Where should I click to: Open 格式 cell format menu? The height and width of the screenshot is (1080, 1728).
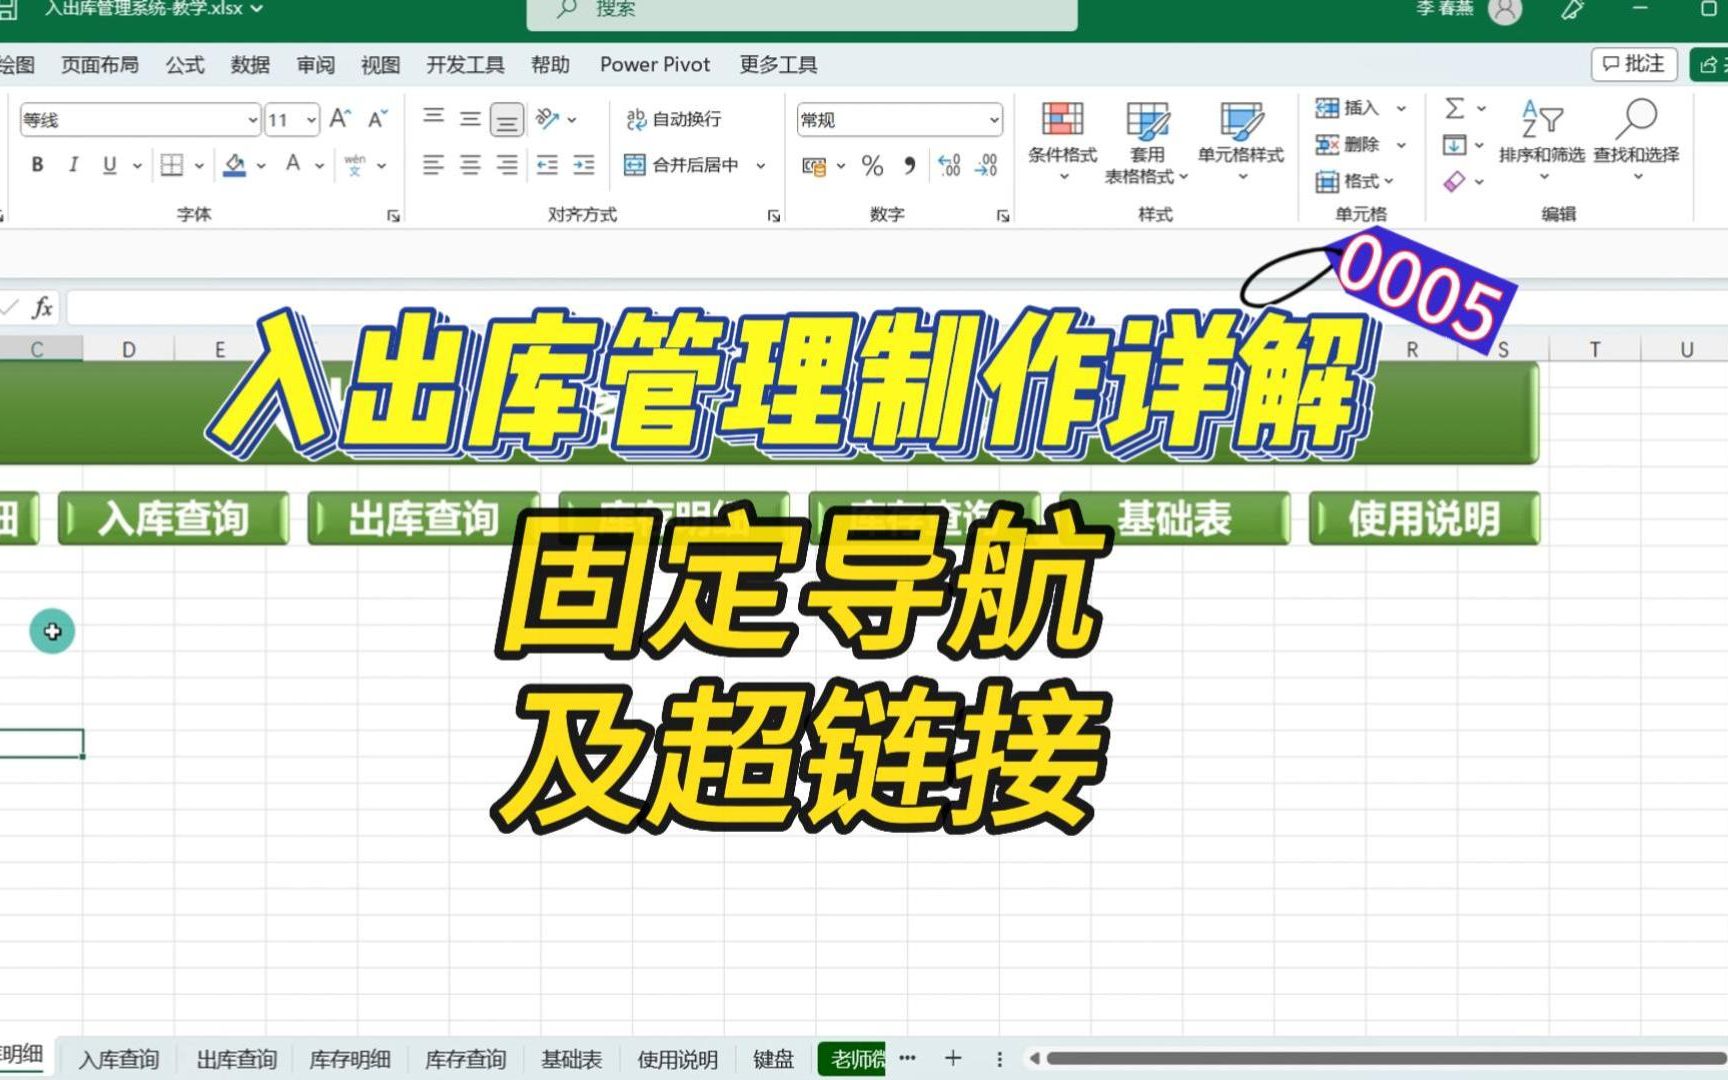coord(1354,181)
